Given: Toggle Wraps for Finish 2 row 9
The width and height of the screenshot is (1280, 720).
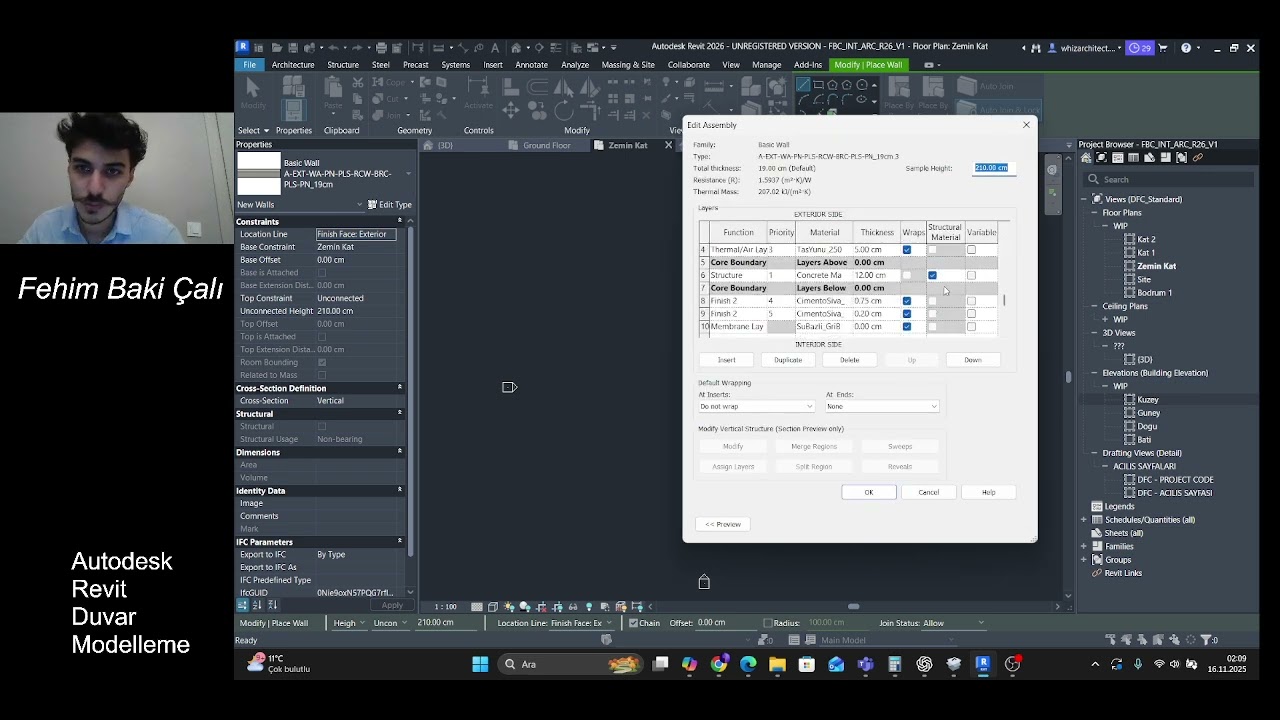Looking at the screenshot, I should pyautogui.click(x=907, y=314).
